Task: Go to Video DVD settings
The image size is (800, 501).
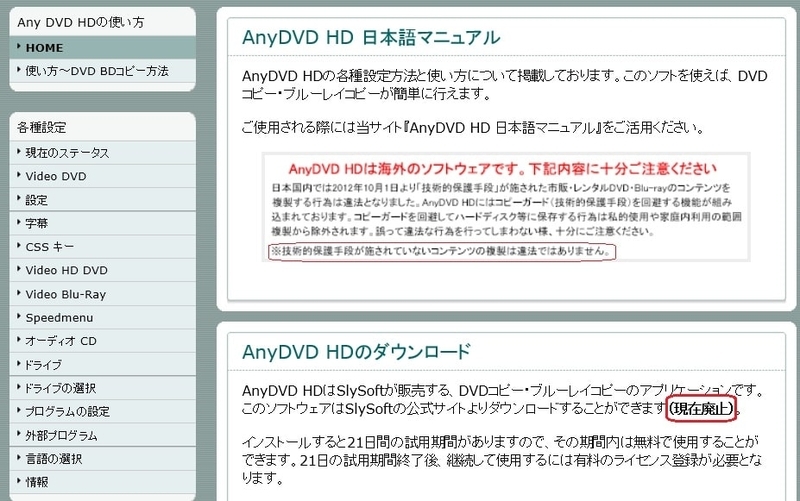Action: point(102,176)
